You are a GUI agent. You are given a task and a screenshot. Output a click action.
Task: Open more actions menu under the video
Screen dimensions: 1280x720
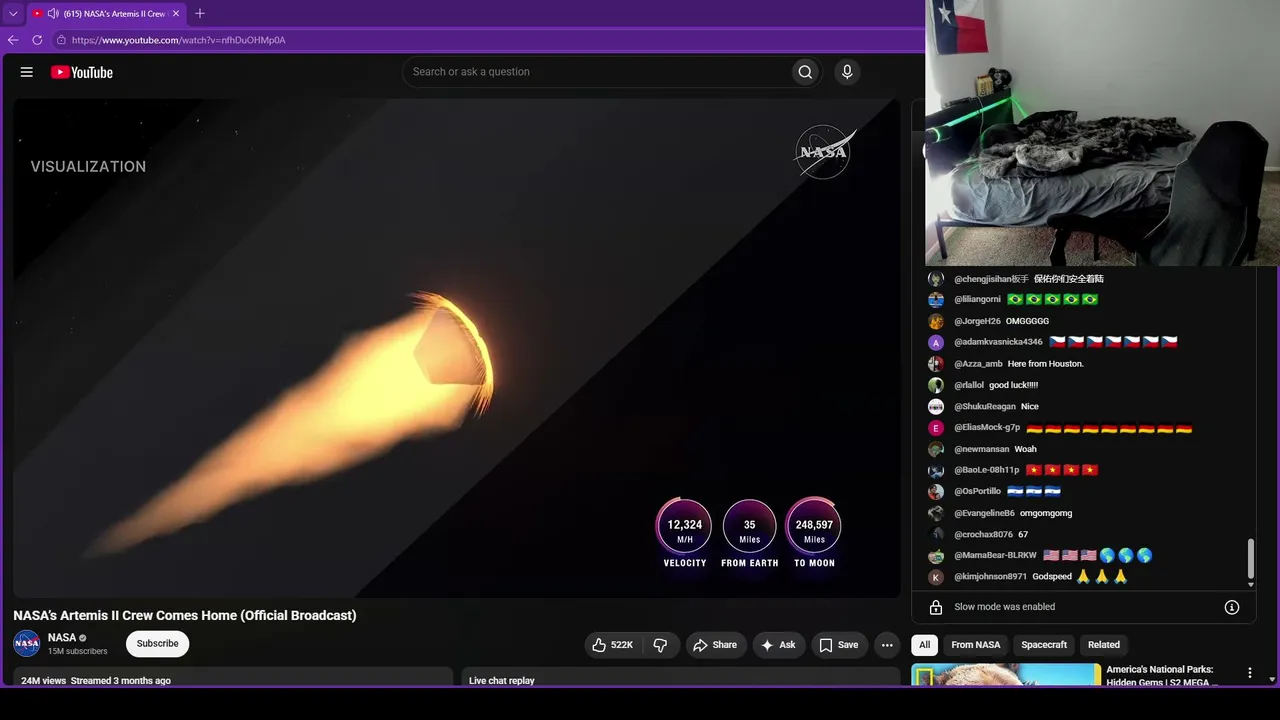pos(887,645)
